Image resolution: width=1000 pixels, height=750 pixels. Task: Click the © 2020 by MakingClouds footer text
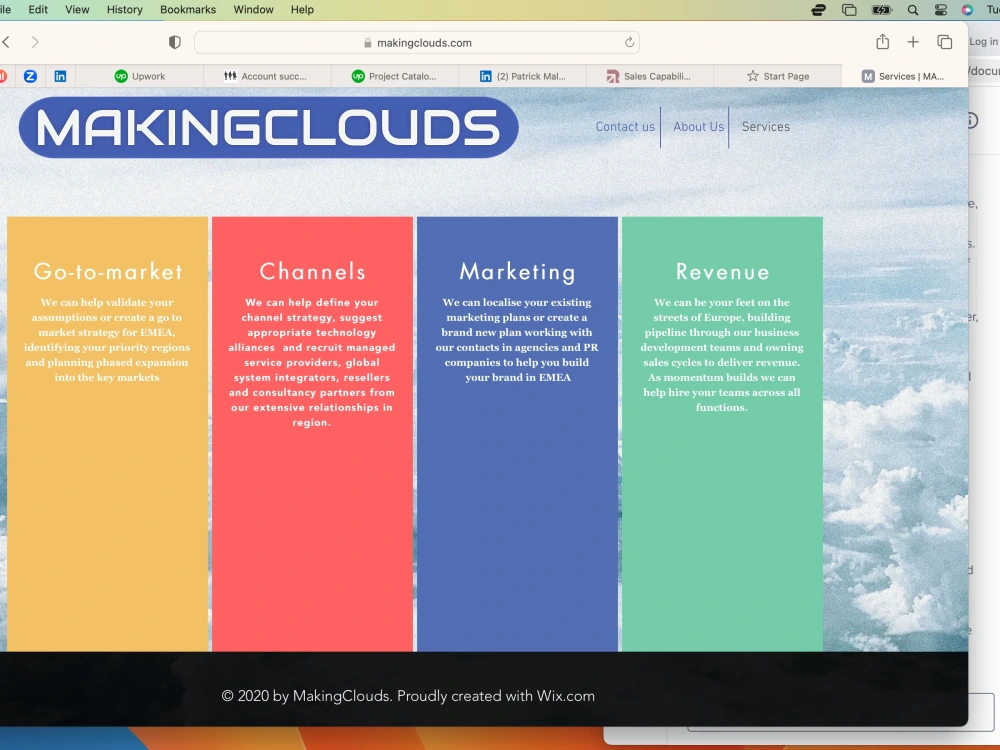point(408,696)
